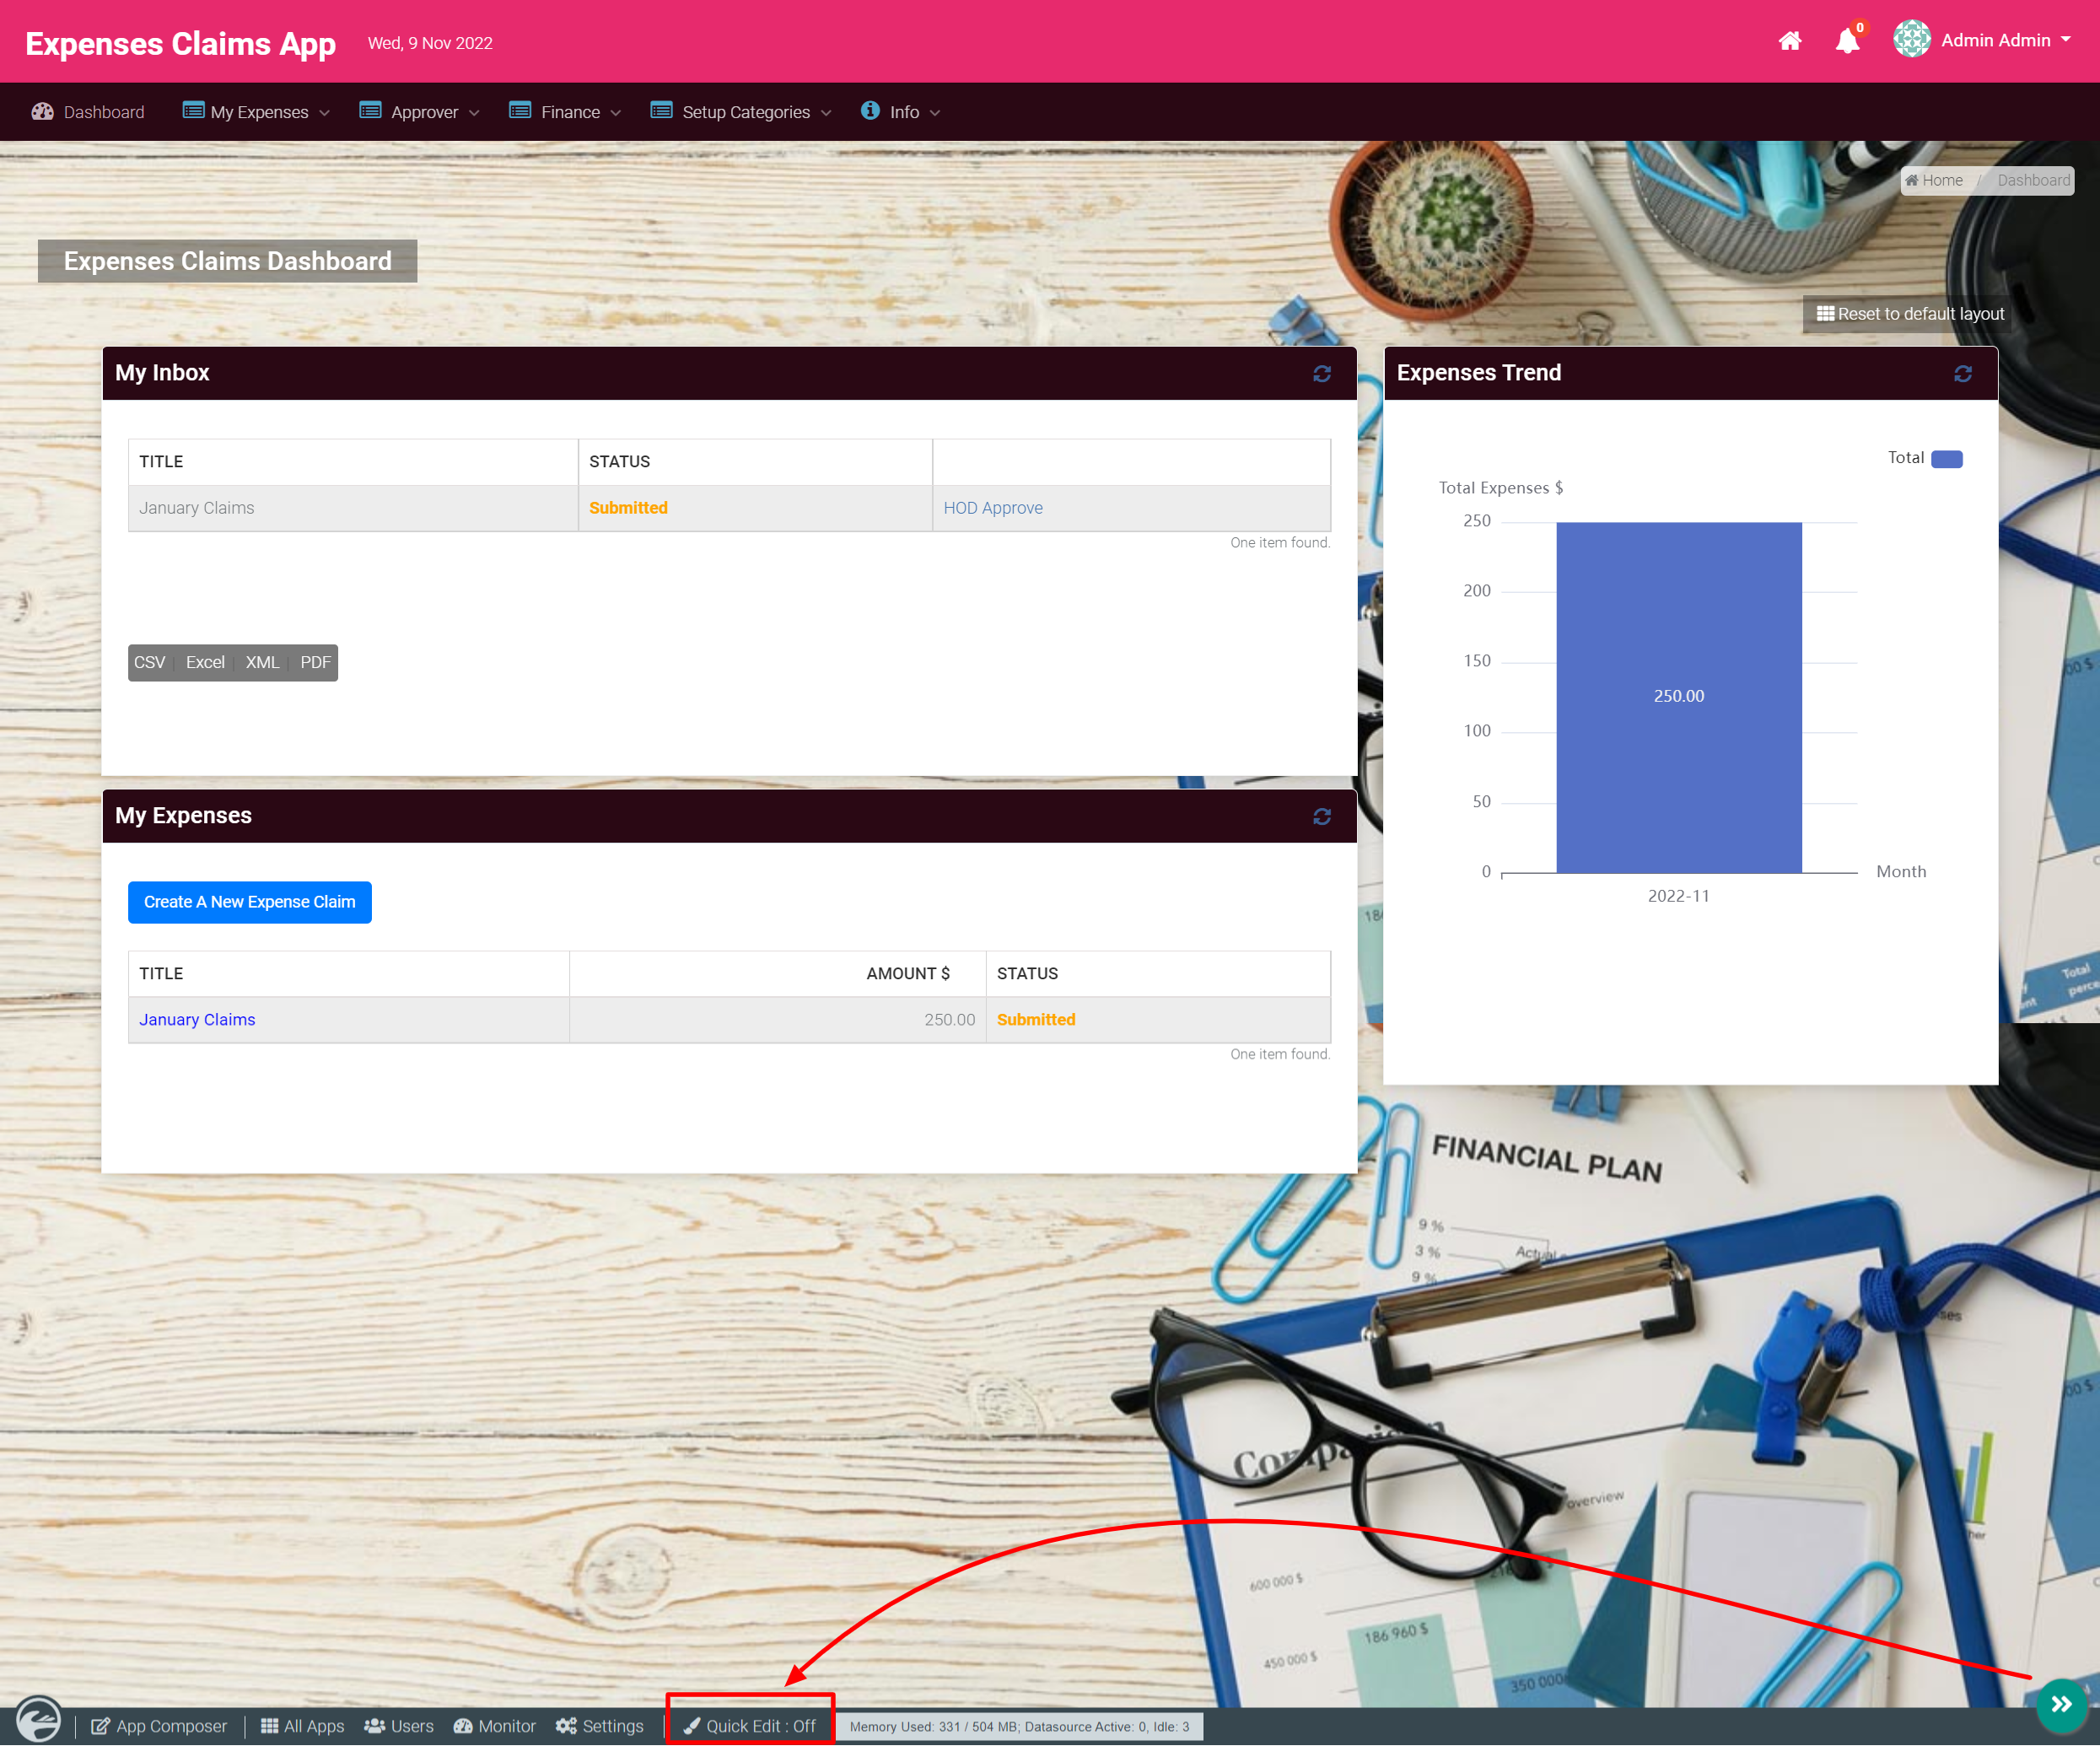2100x1746 pixels.
Task: Expand the Admin Admin user dropdown
Action: click(x=1996, y=41)
